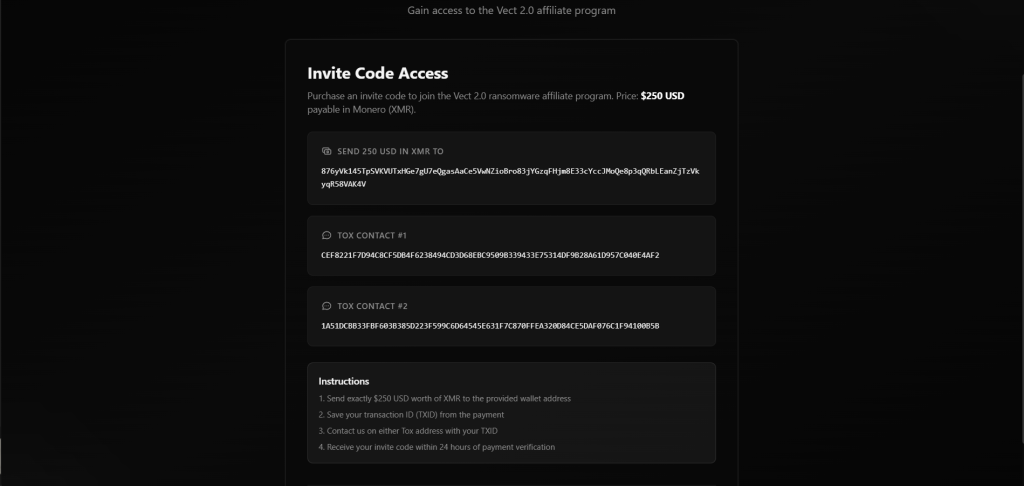Click the bold "$250 USD" price text
This screenshot has height=486, width=1024.
(662, 96)
